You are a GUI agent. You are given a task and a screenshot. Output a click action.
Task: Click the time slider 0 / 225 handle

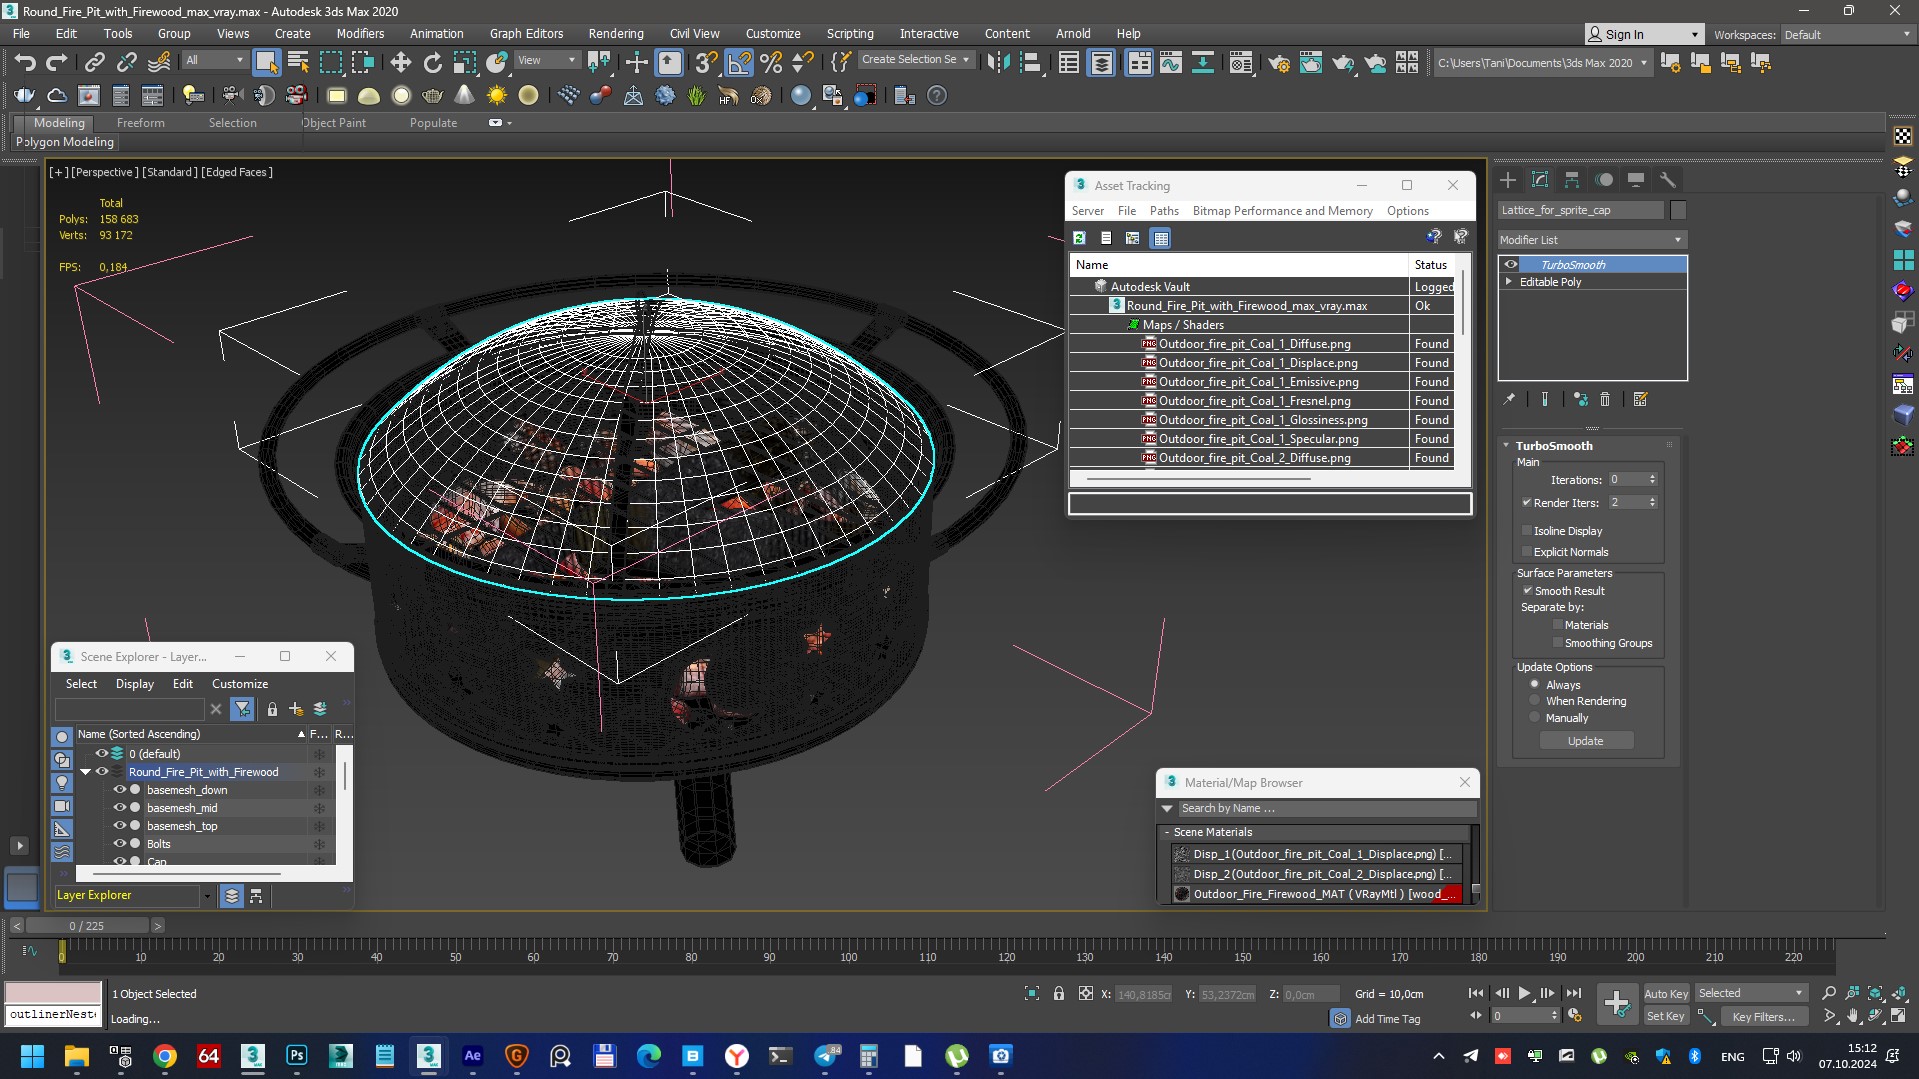point(86,926)
